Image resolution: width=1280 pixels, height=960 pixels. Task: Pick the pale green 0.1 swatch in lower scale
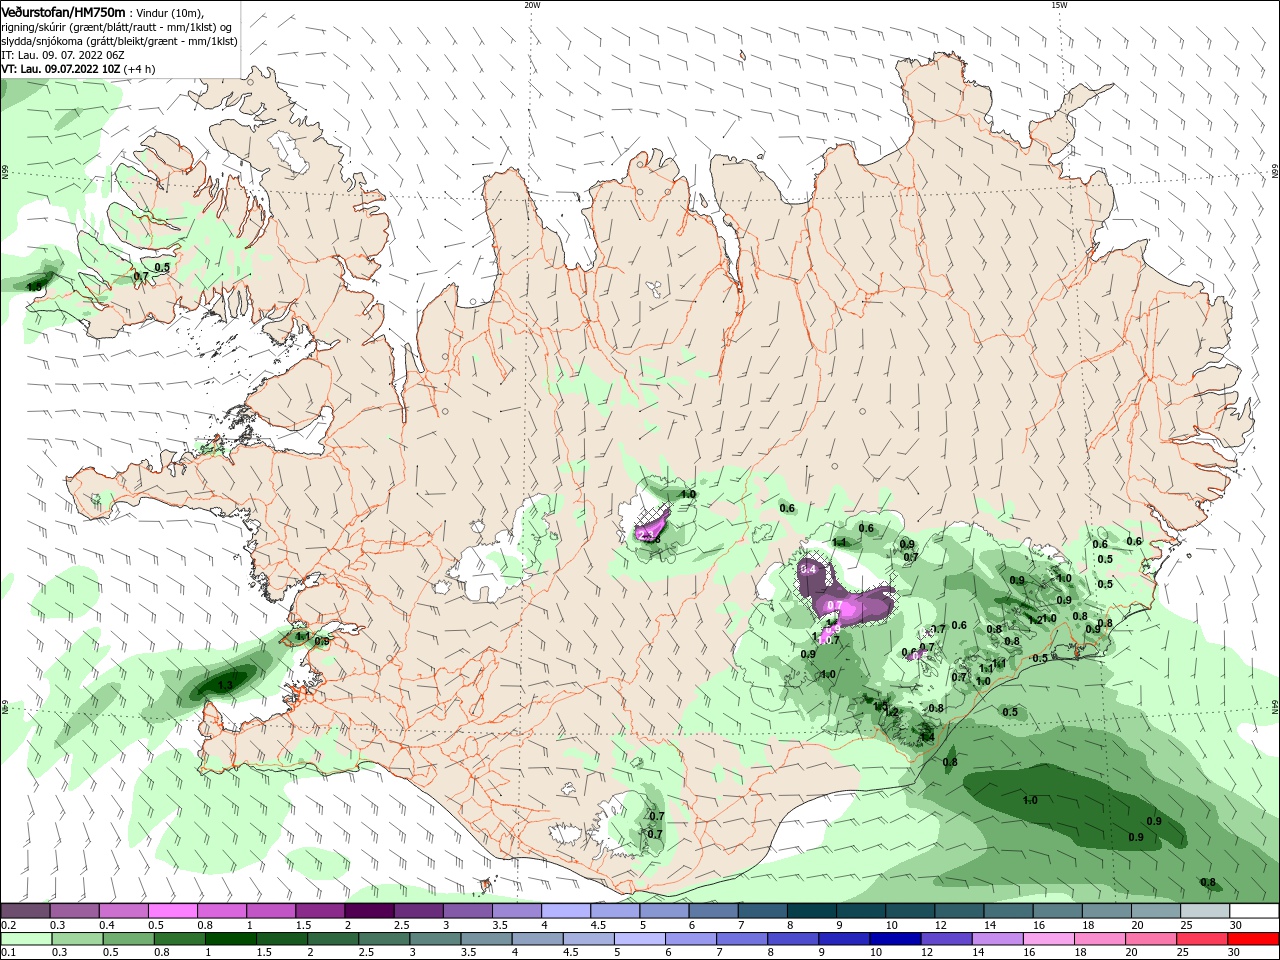point(25,939)
